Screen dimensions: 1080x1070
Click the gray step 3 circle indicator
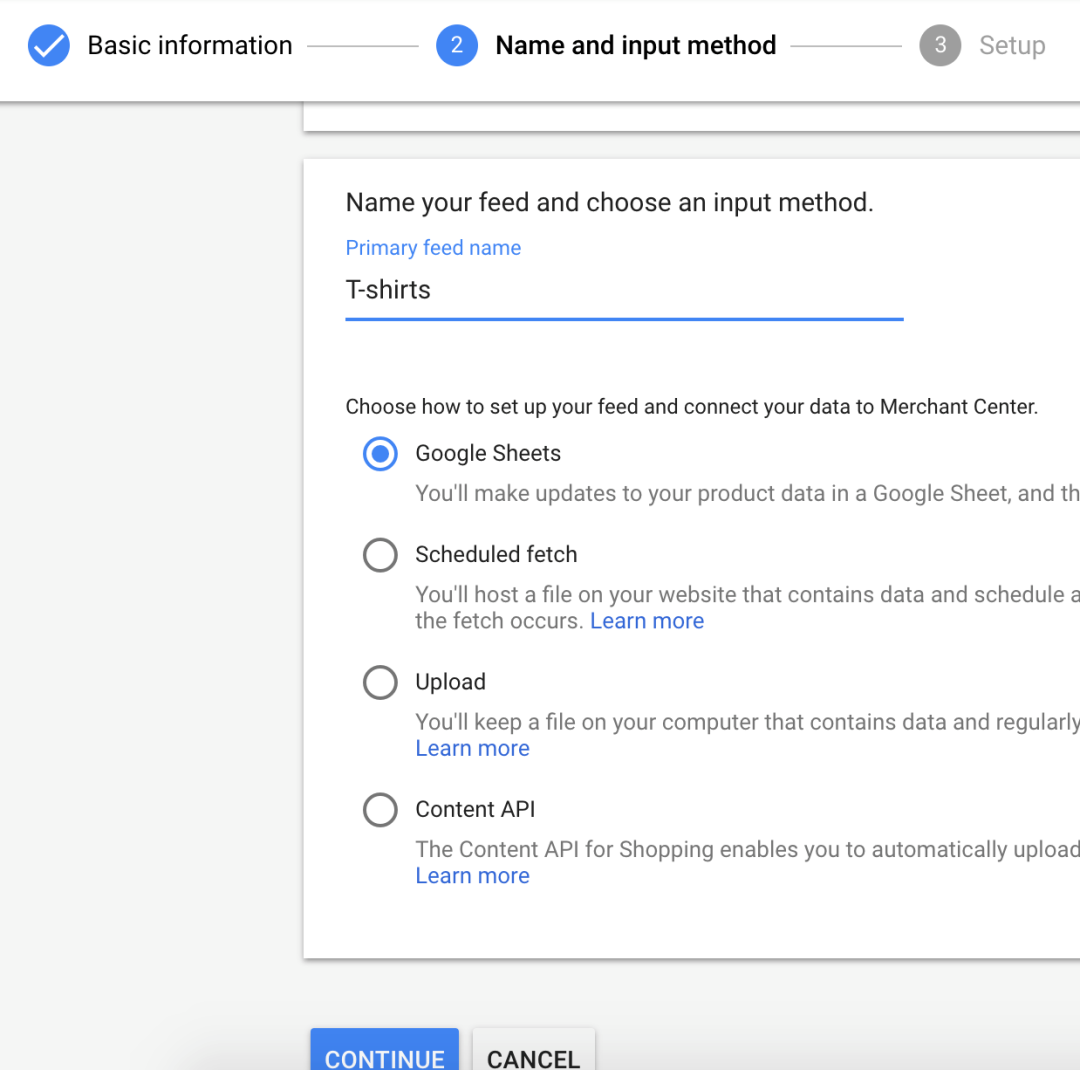pos(938,45)
